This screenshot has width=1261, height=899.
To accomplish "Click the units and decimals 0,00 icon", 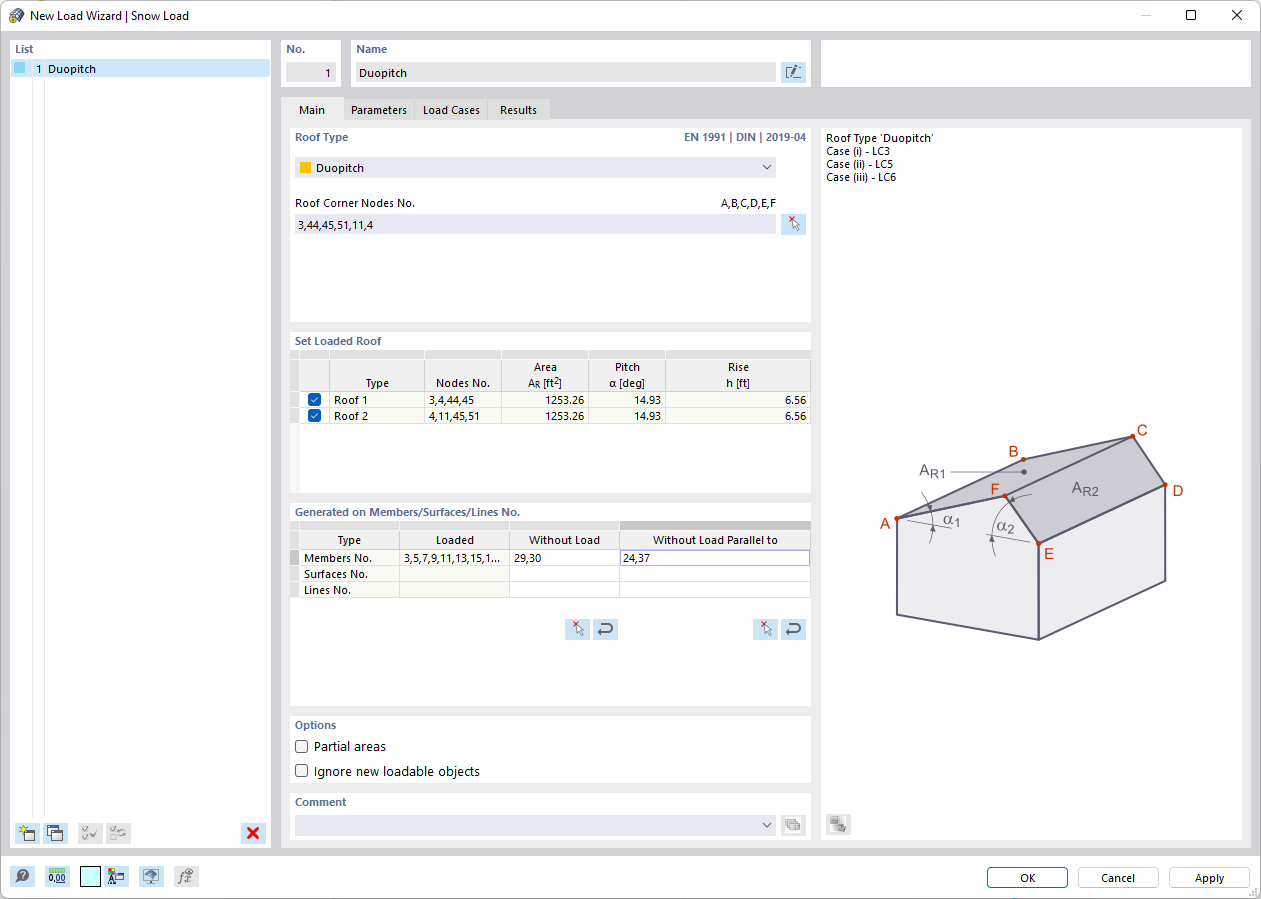I will tap(57, 877).
